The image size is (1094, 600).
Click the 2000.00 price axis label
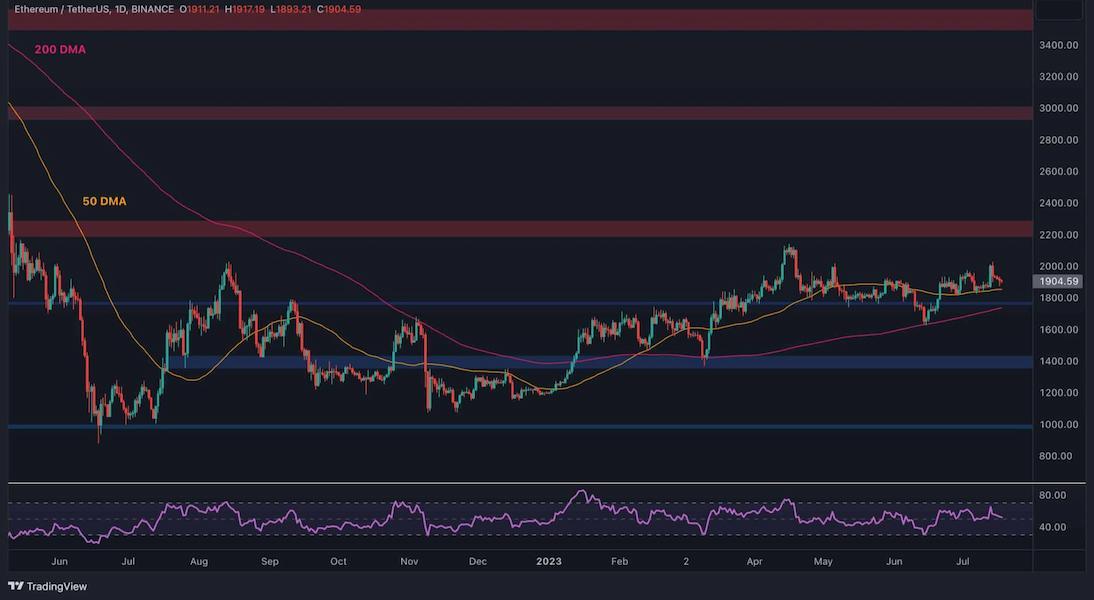pyautogui.click(x=1058, y=266)
